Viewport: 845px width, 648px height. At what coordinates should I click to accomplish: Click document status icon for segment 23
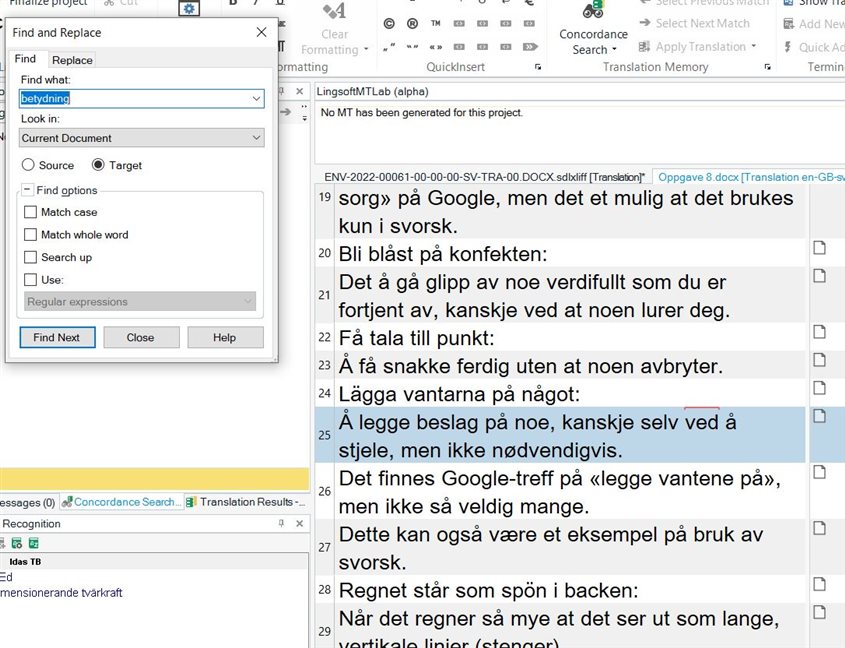point(819,360)
